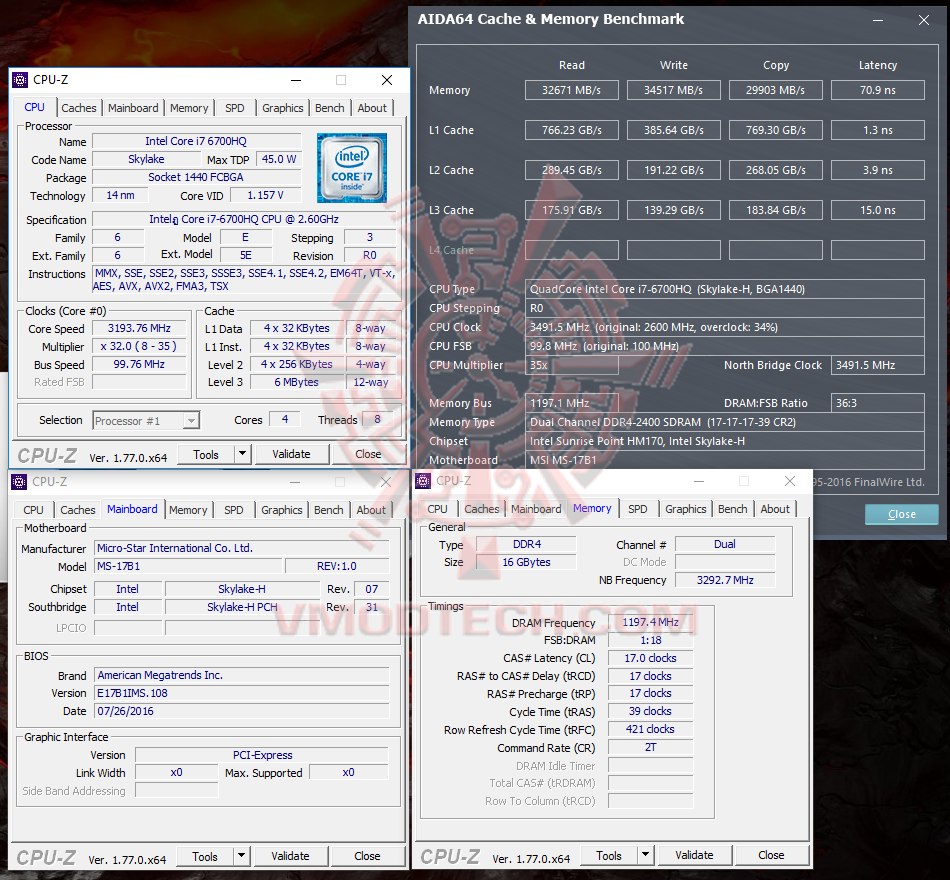Image resolution: width=950 pixels, height=880 pixels.
Task: Select SPD tab in top CPU-Z window
Action: point(234,108)
